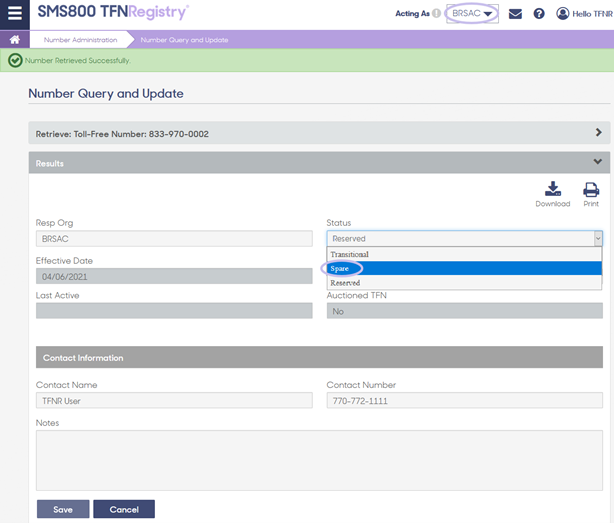Click the Number Retrieved Successfully message
The image size is (614, 523).
pyautogui.click(x=78, y=61)
